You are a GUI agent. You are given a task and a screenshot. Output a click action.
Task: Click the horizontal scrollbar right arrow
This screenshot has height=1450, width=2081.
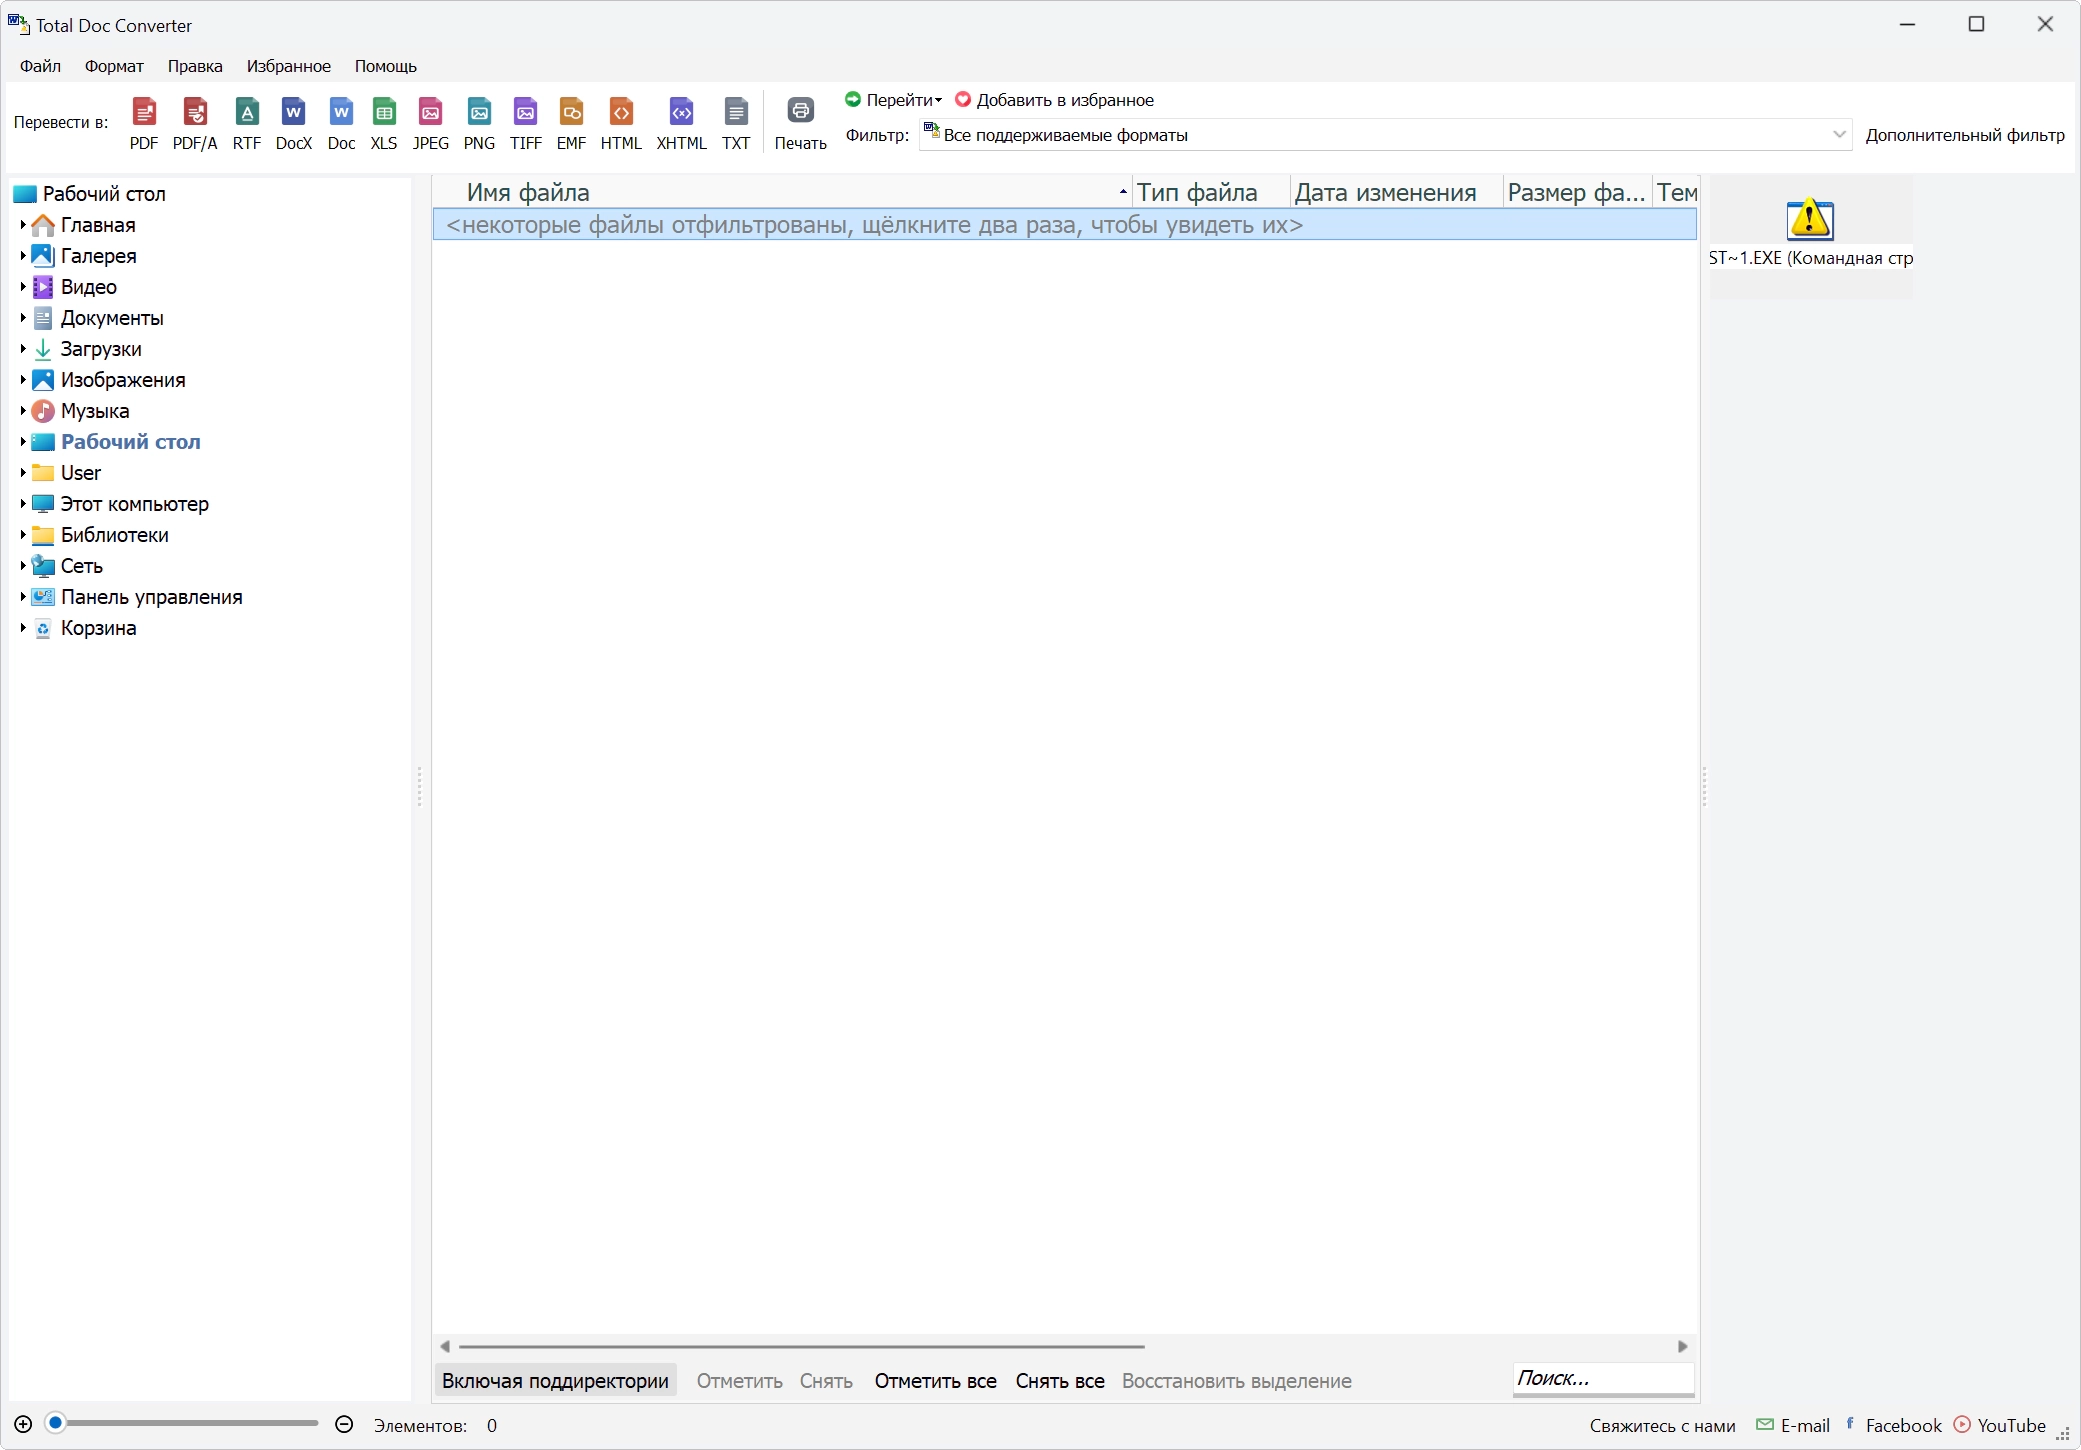point(1683,1347)
